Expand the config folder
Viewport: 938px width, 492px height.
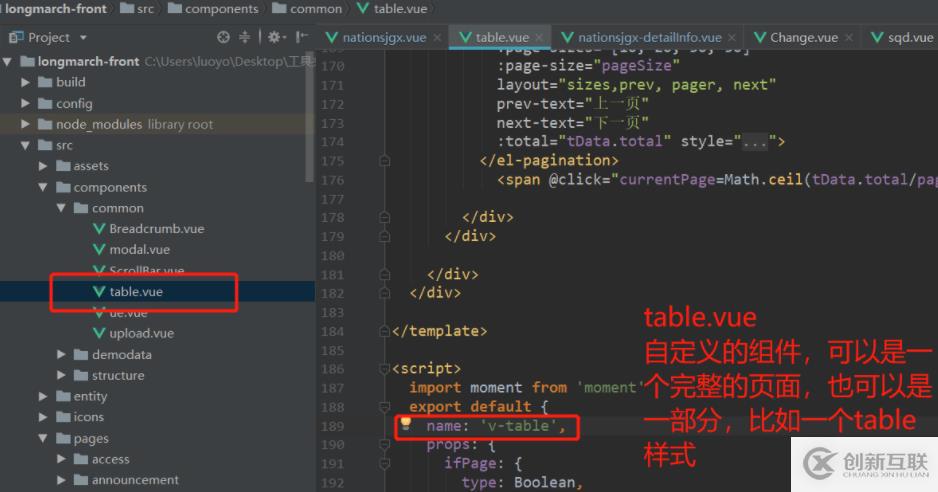click(25, 104)
